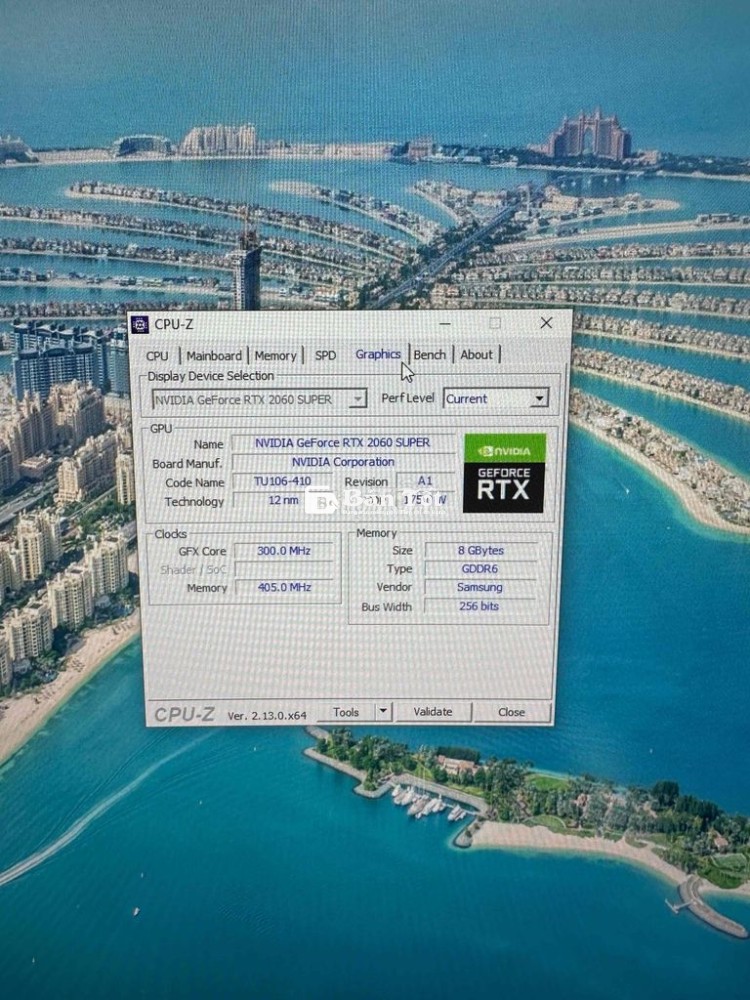This screenshot has width=750, height=1000.
Task: Click the 'NVIDIA Corporation' board manufacturer value
Action: [x=343, y=462]
